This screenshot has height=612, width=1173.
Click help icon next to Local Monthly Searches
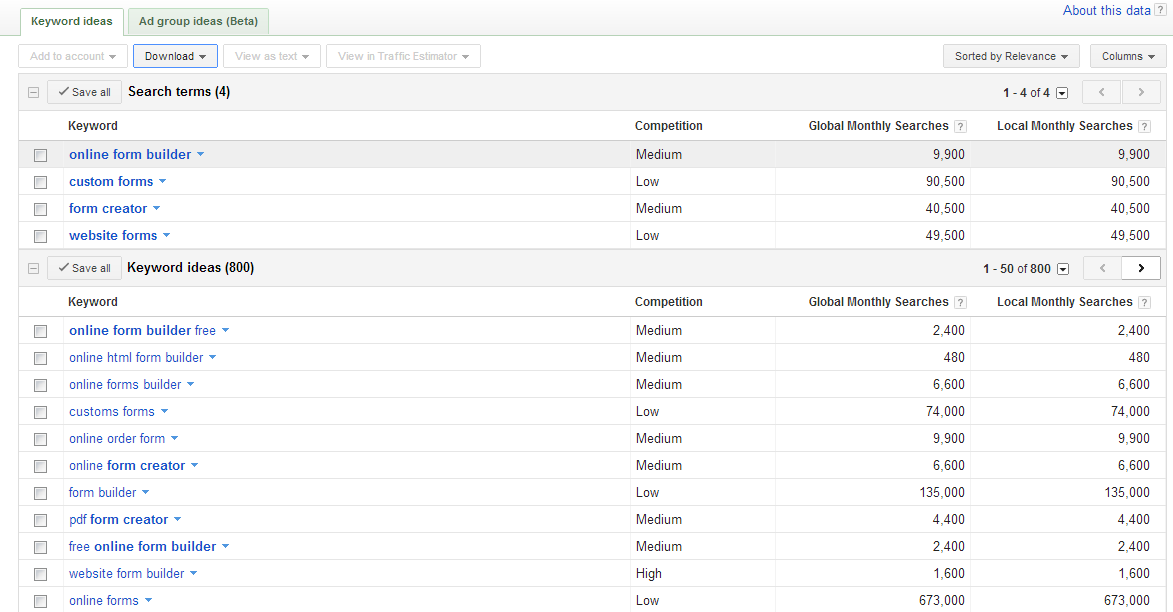1145,127
